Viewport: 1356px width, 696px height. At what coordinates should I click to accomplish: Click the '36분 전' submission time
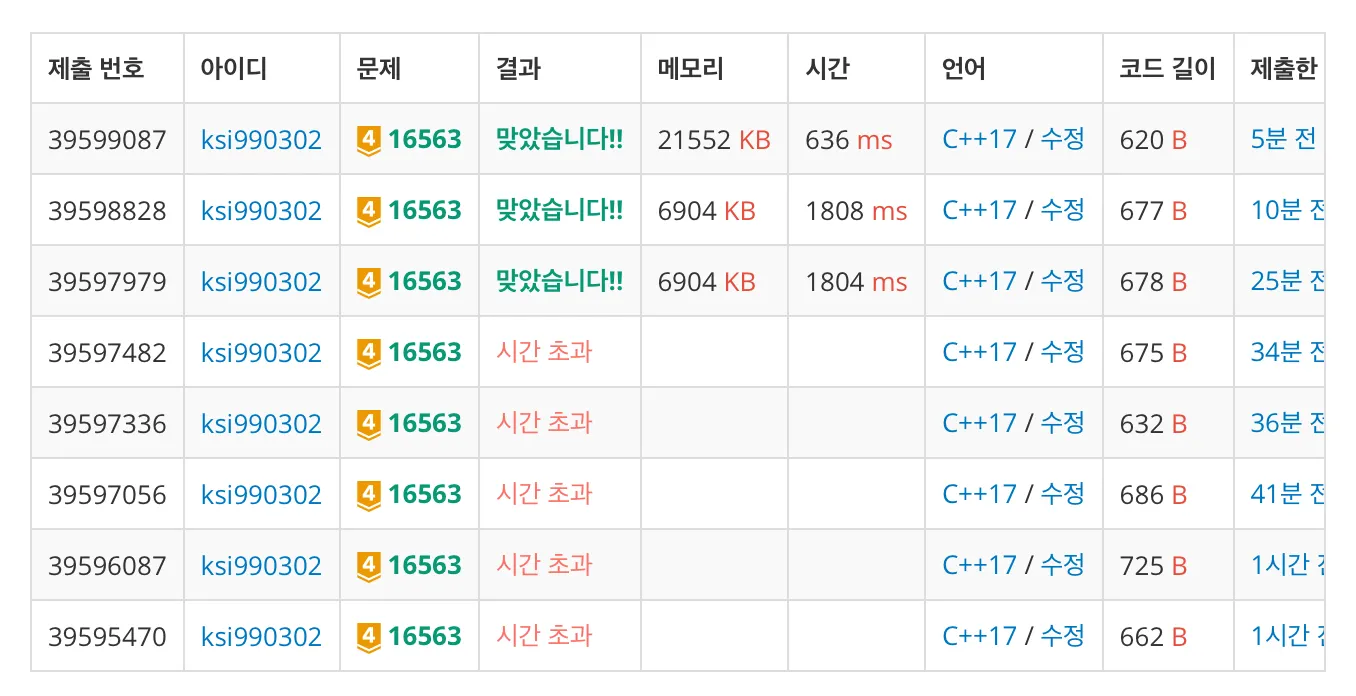(x=1287, y=424)
